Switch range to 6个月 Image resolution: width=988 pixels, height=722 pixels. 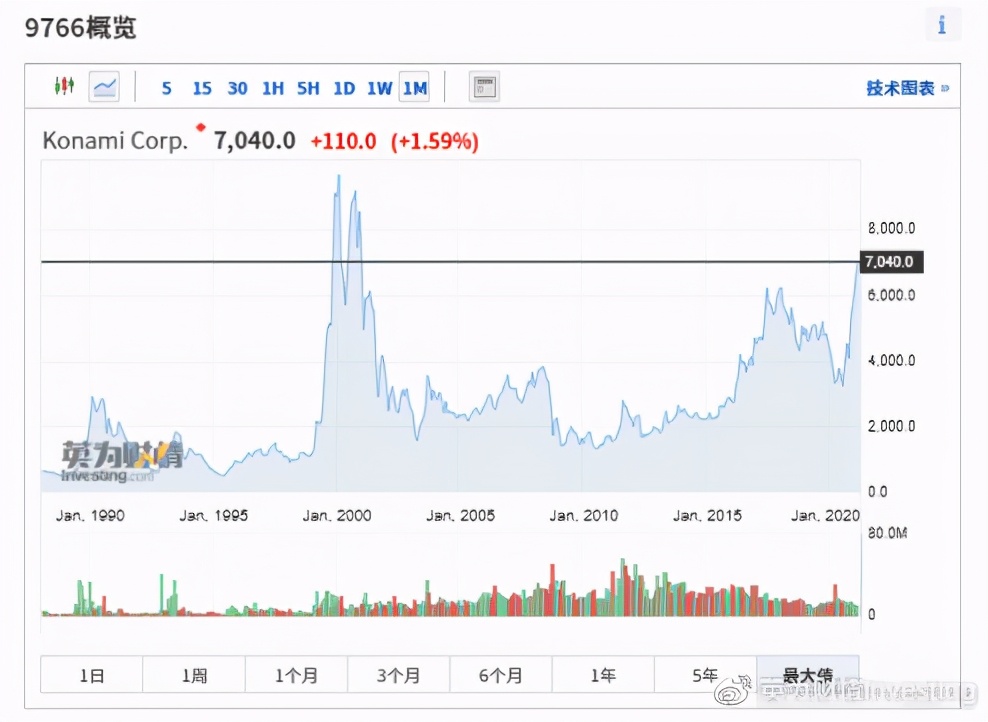(501, 675)
